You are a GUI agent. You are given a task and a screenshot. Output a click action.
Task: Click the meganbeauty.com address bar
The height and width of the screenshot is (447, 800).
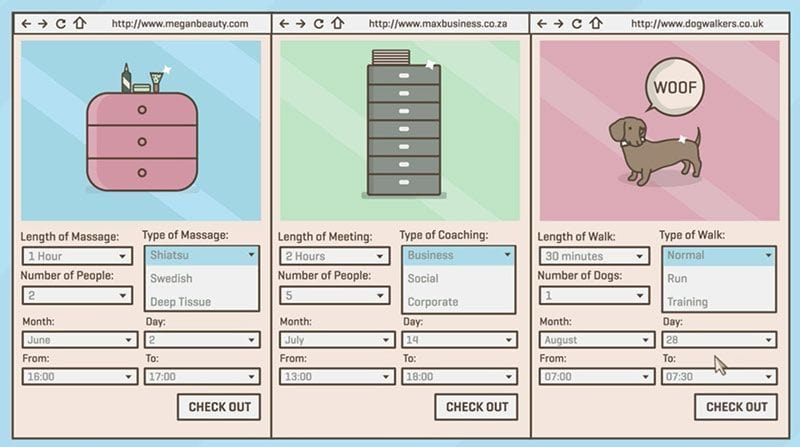click(180, 23)
